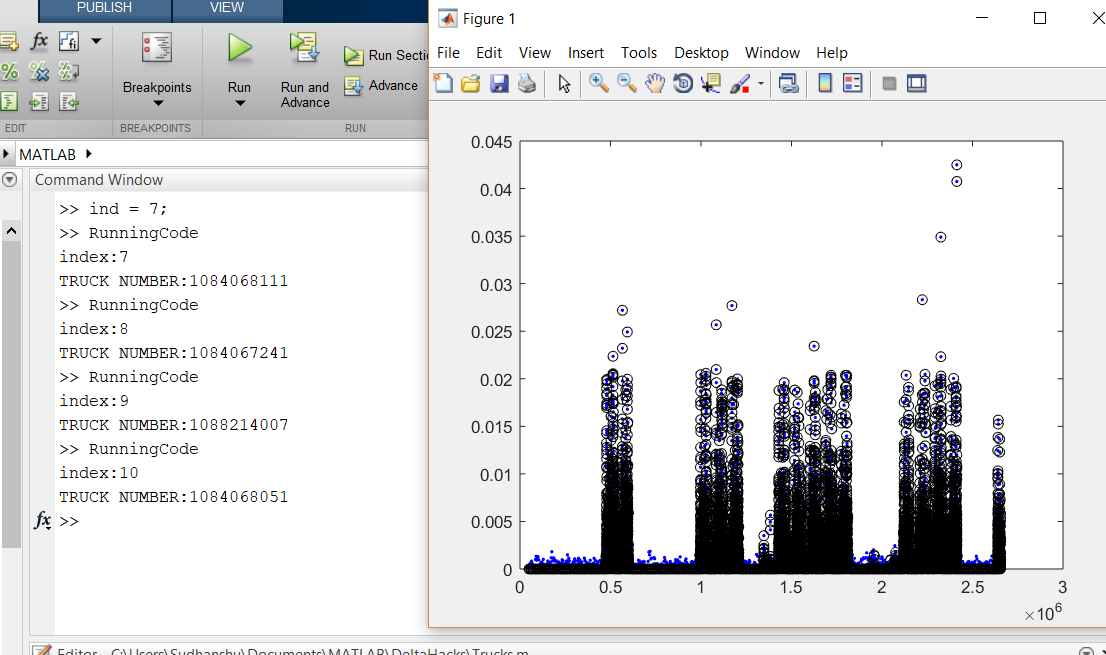This screenshot has height=655, width=1106.
Task: Click the green percent Comment icon
Action: tap(9, 71)
